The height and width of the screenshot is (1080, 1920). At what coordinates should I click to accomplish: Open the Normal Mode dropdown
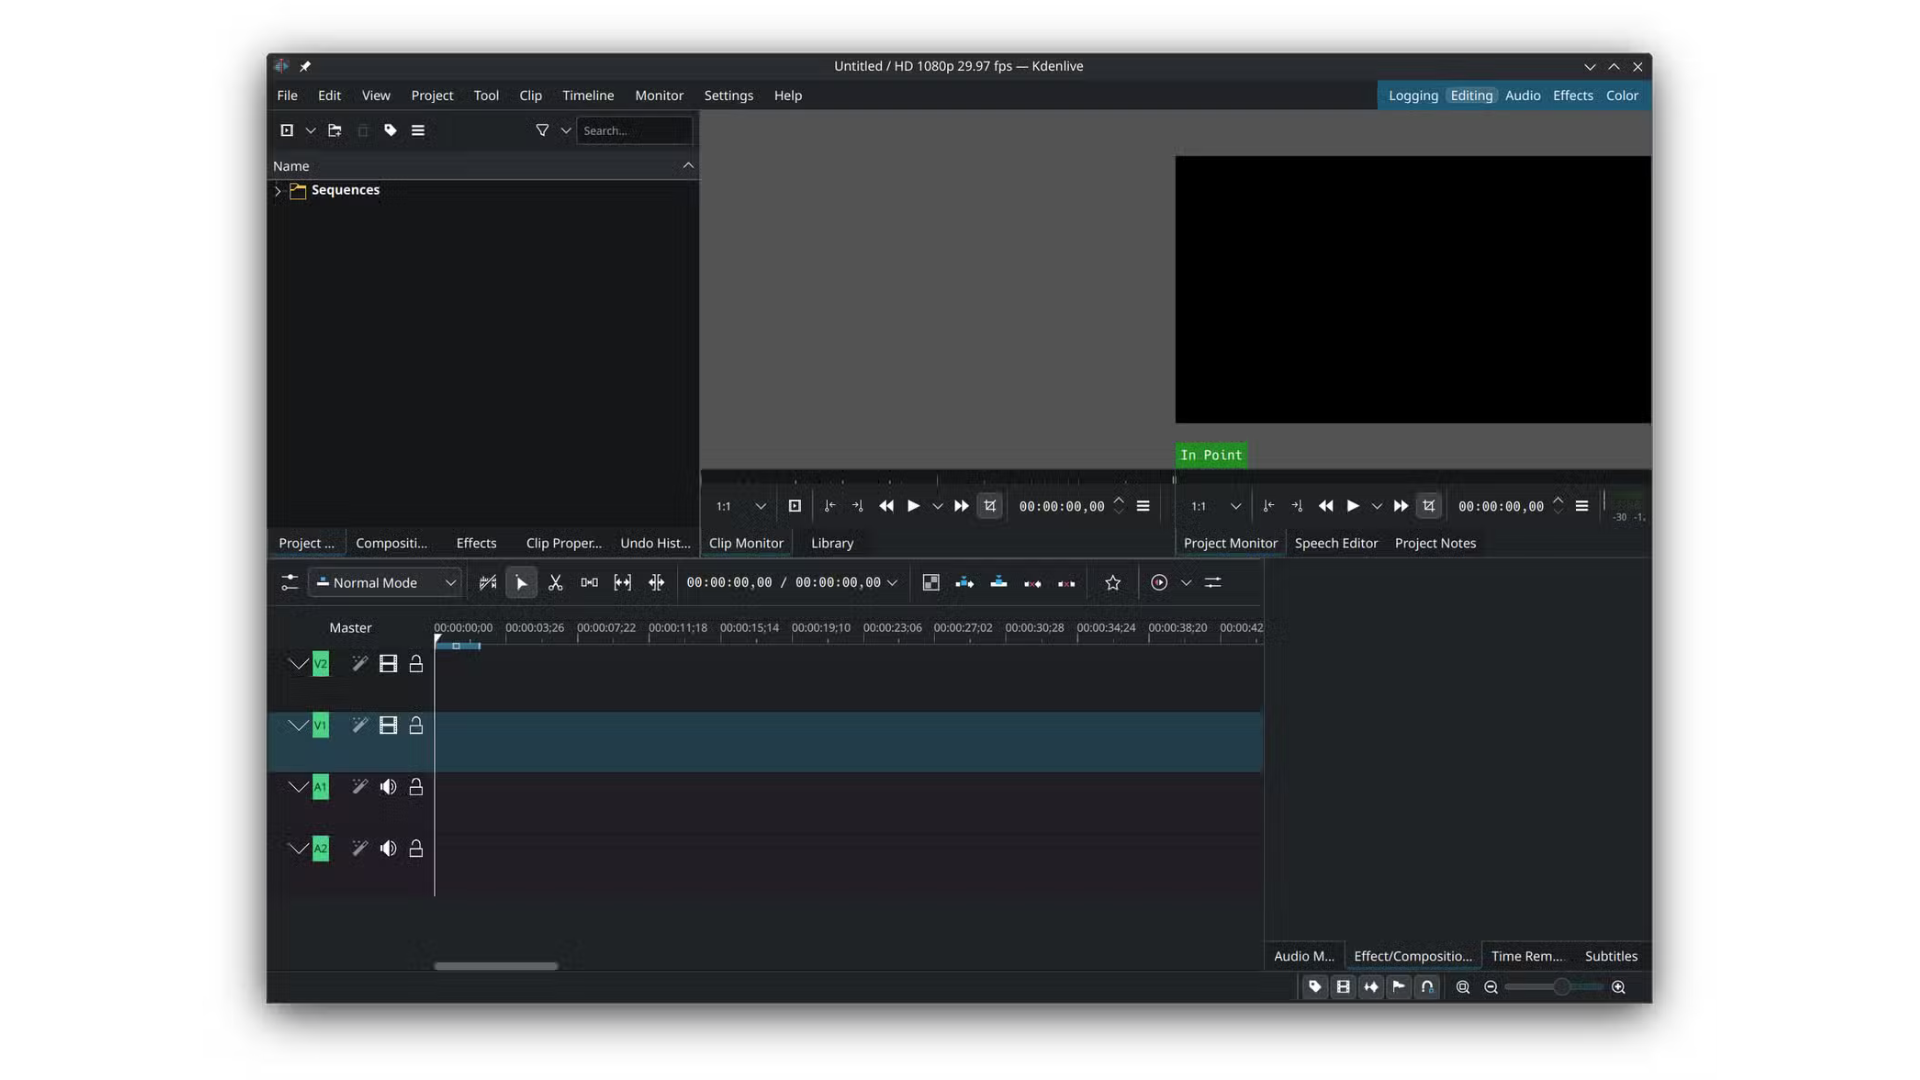[385, 583]
